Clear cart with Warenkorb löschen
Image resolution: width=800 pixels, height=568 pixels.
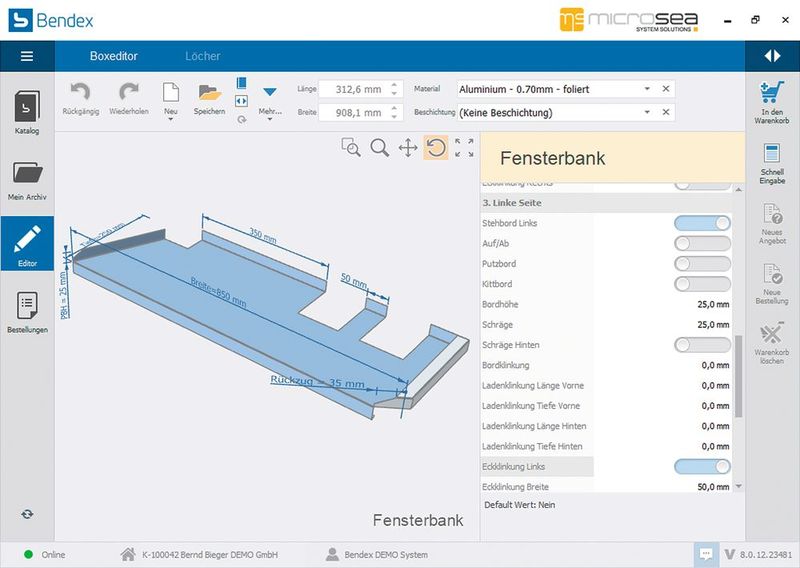click(772, 343)
